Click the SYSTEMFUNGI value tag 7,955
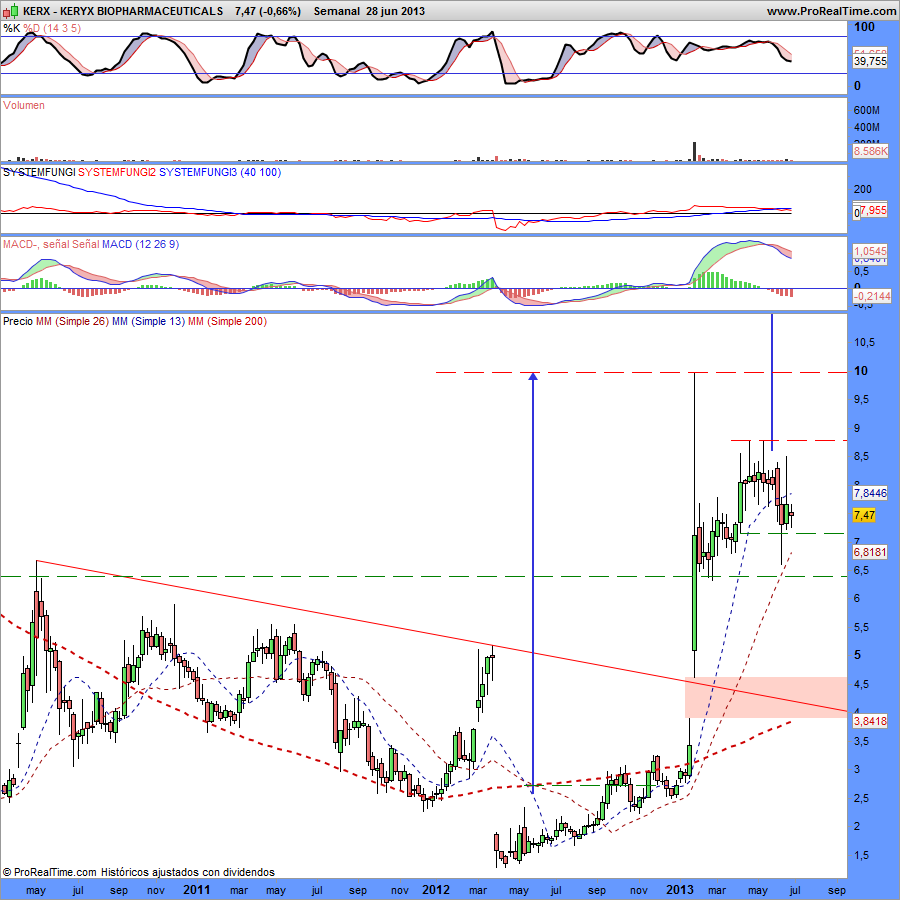The width and height of the screenshot is (900, 900). coord(872,211)
